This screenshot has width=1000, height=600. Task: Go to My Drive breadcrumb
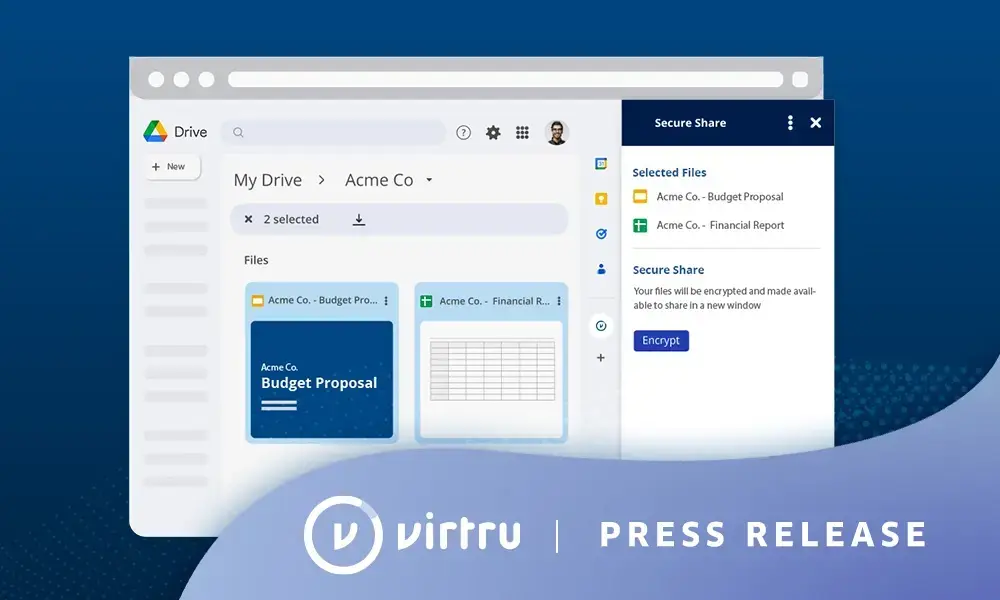pos(268,180)
